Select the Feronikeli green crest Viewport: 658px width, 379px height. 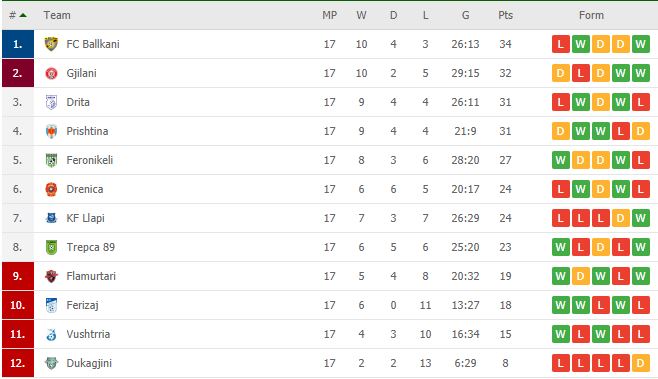(51, 160)
